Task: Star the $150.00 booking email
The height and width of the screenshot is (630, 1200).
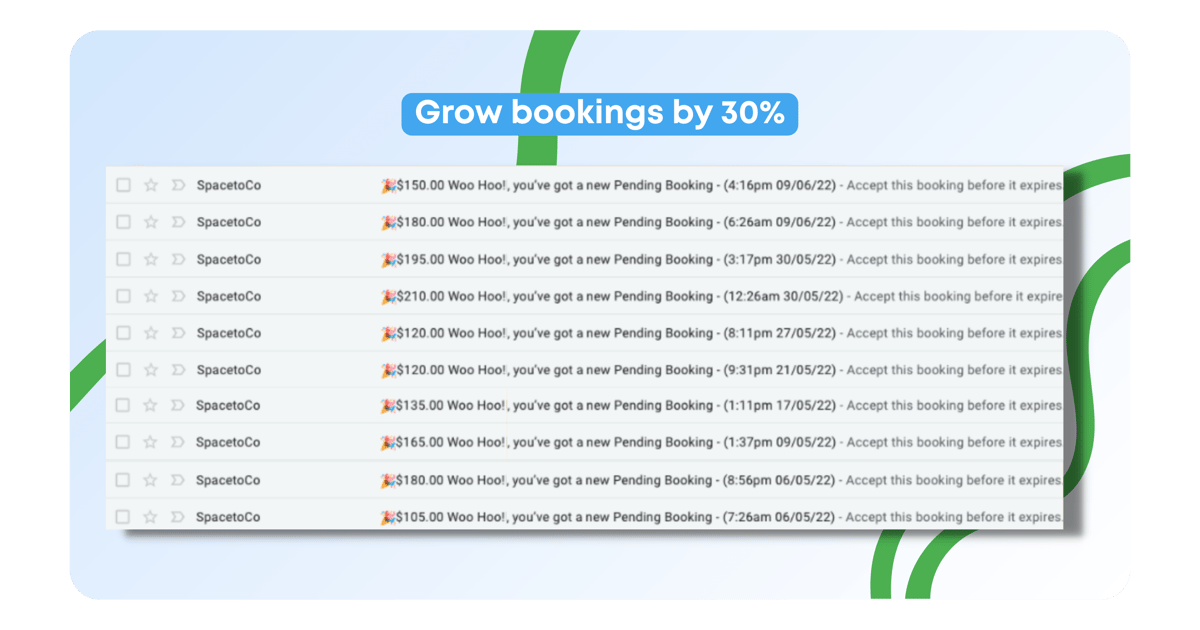Action: 151,185
